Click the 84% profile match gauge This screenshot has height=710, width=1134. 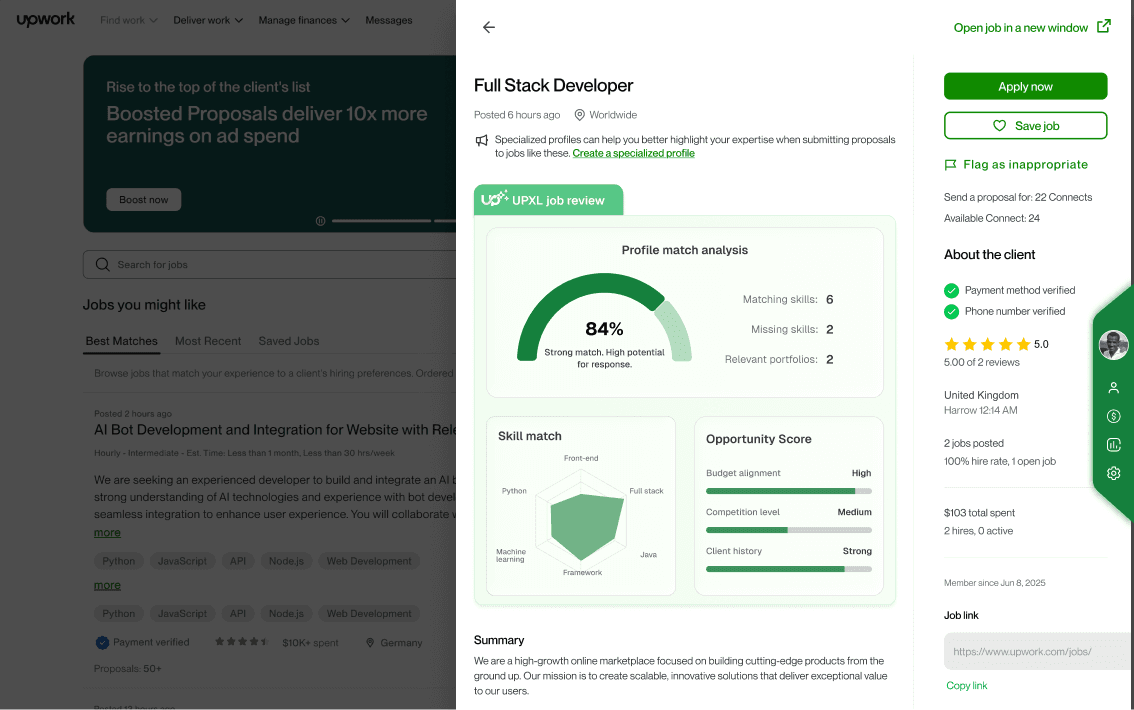pyautogui.click(x=604, y=318)
